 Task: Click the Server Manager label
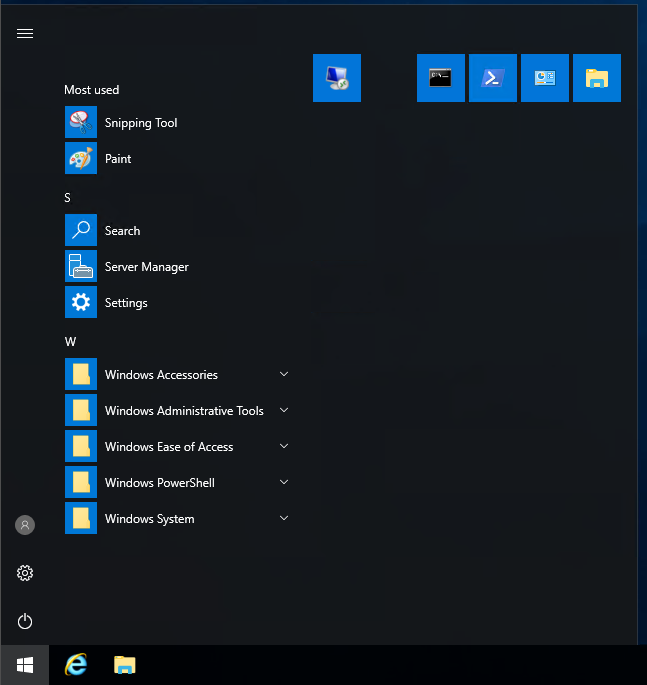pos(147,267)
